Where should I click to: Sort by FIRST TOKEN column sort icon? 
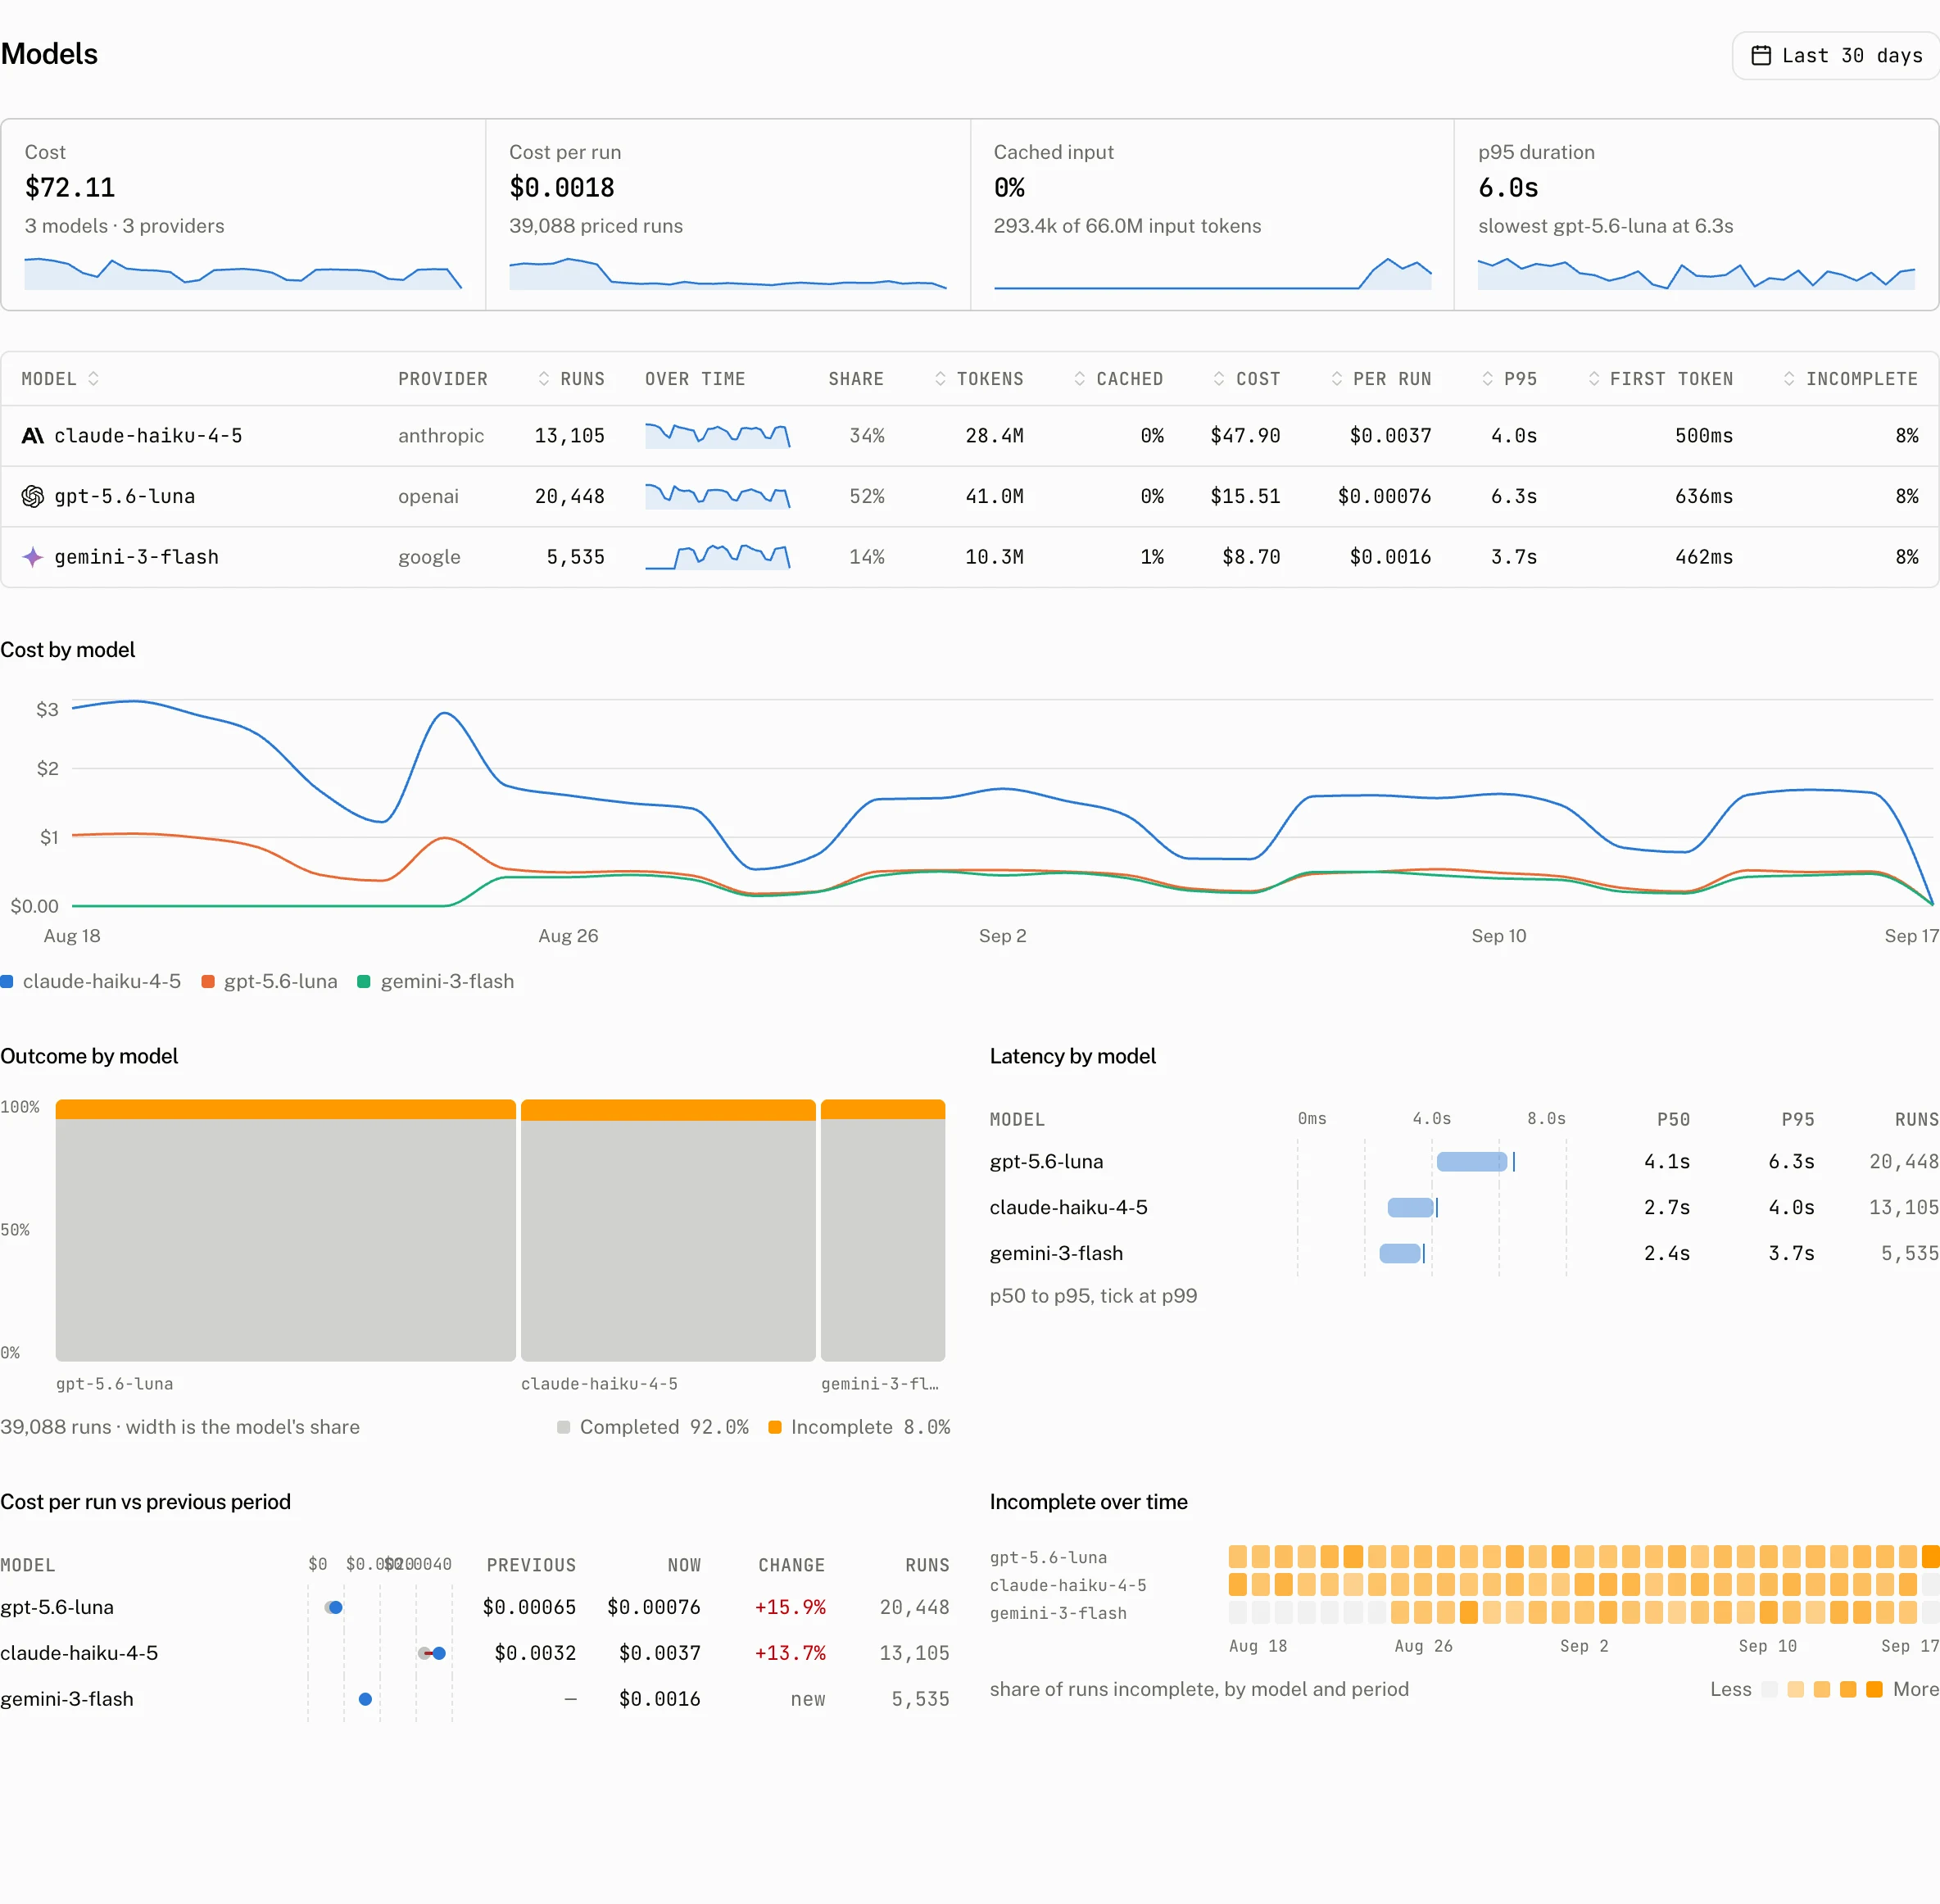(x=1594, y=379)
